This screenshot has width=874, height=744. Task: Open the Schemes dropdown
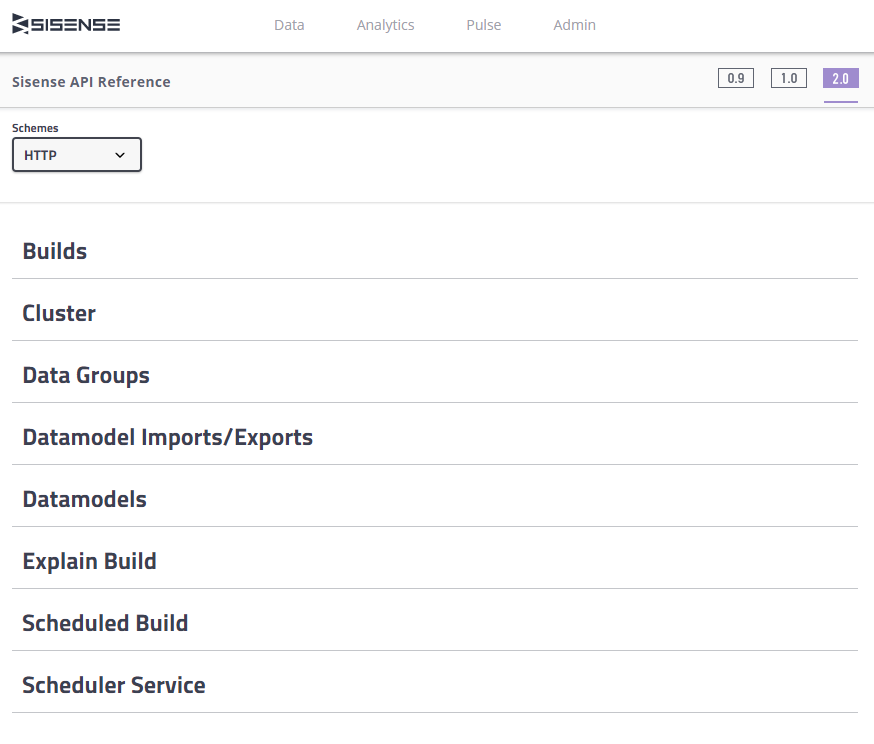pos(76,155)
